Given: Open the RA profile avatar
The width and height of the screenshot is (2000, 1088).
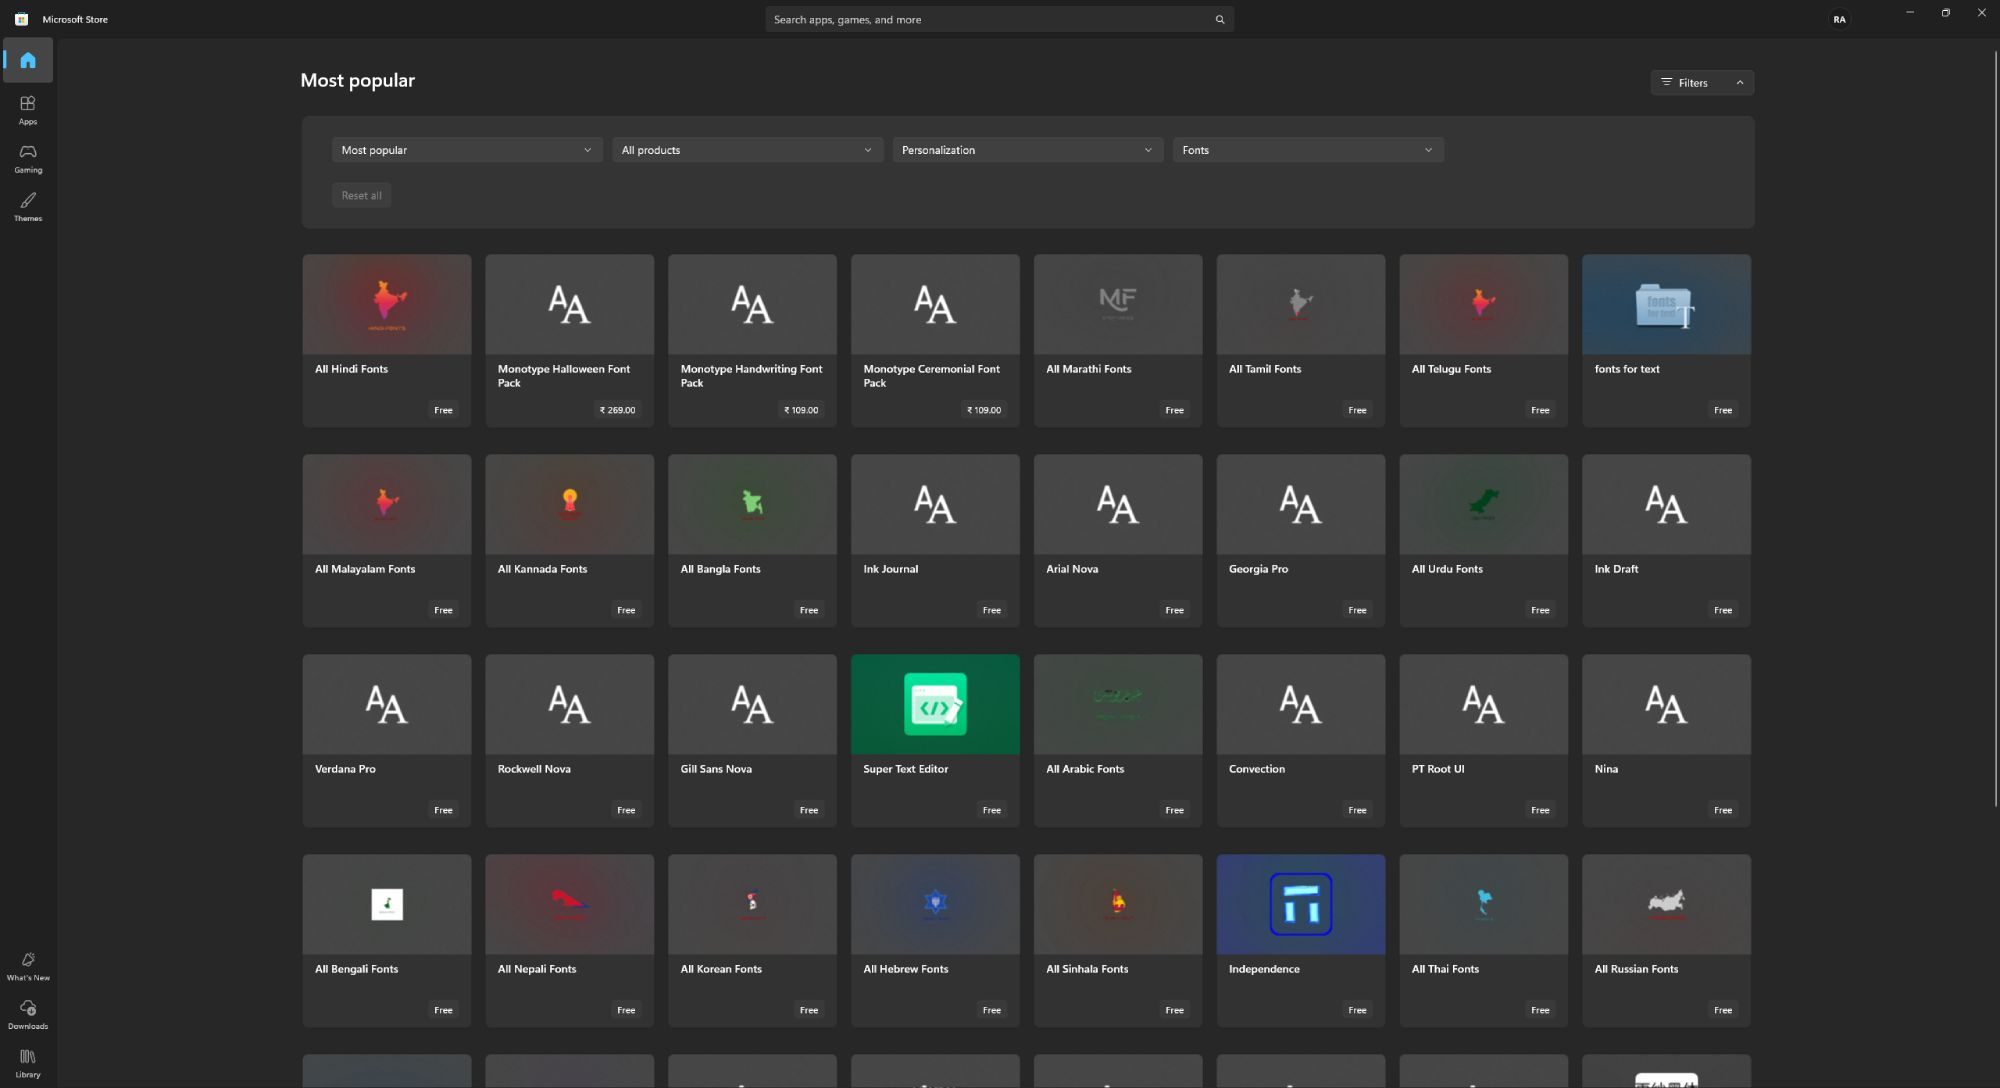Looking at the screenshot, I should pos(1839,19).
